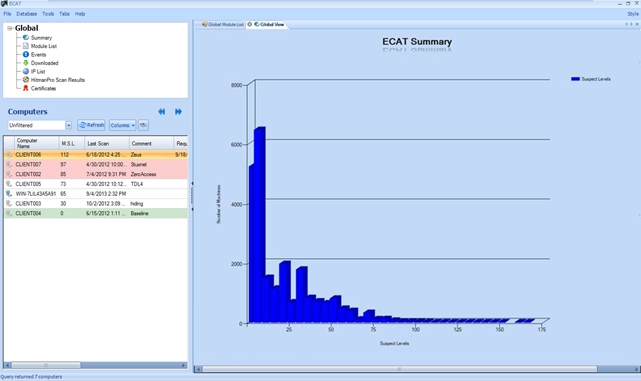The height and width of the screenshot is (381, 641).
Task: Expand the Columns dropdown button
Action: 122,125
